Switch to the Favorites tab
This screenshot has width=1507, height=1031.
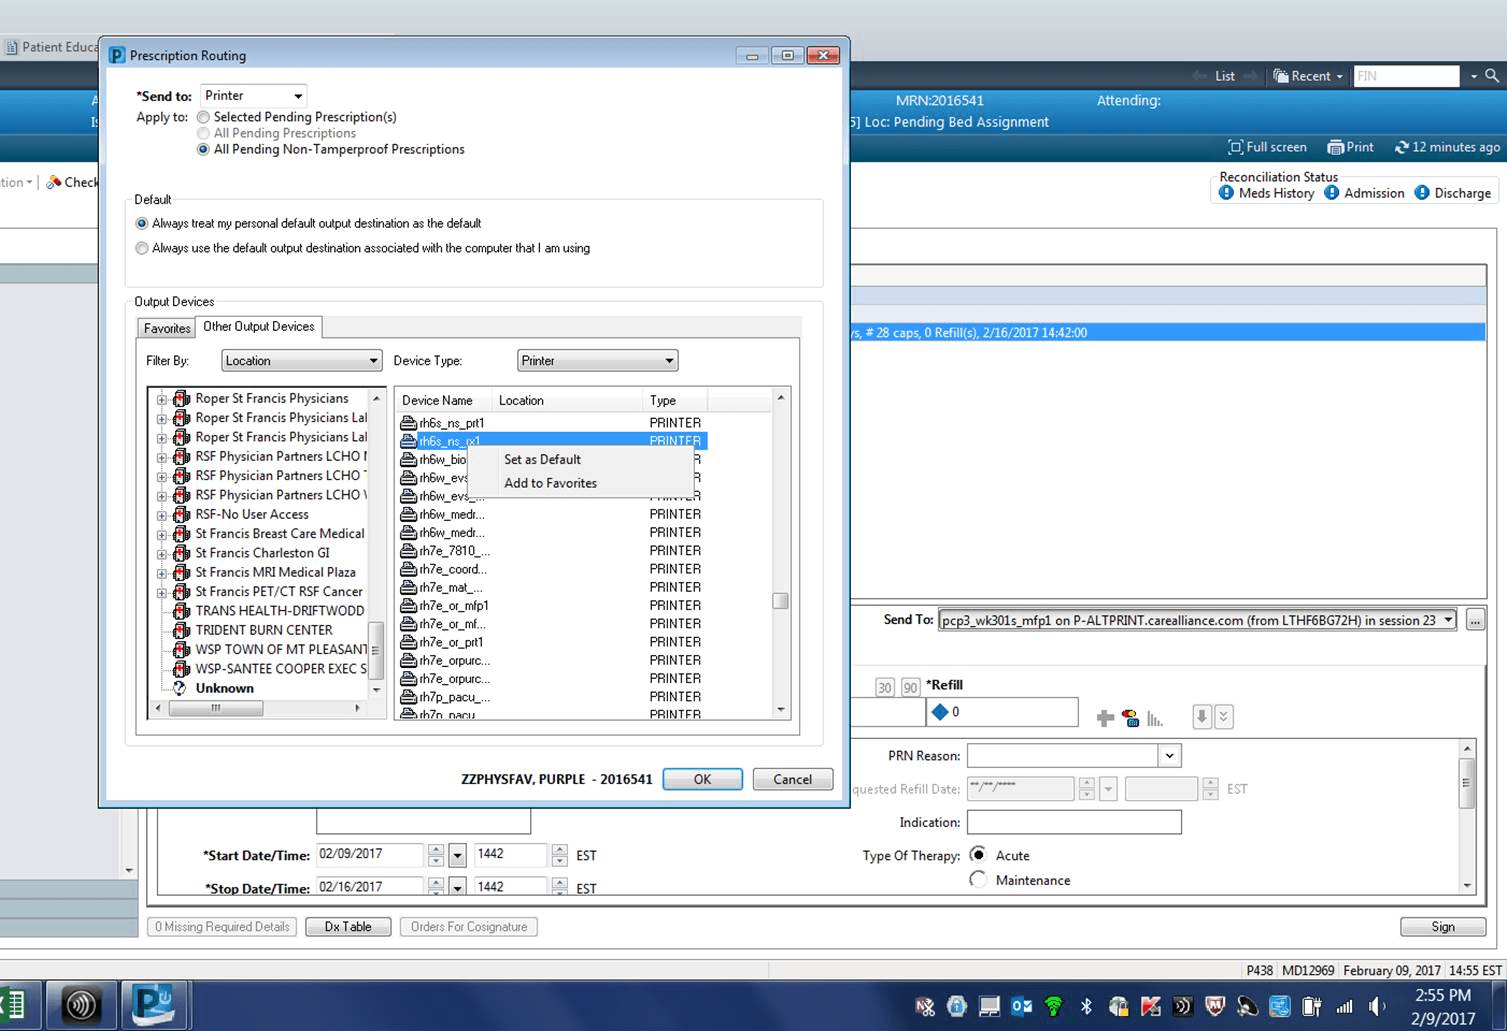click(x=167, y=328)
